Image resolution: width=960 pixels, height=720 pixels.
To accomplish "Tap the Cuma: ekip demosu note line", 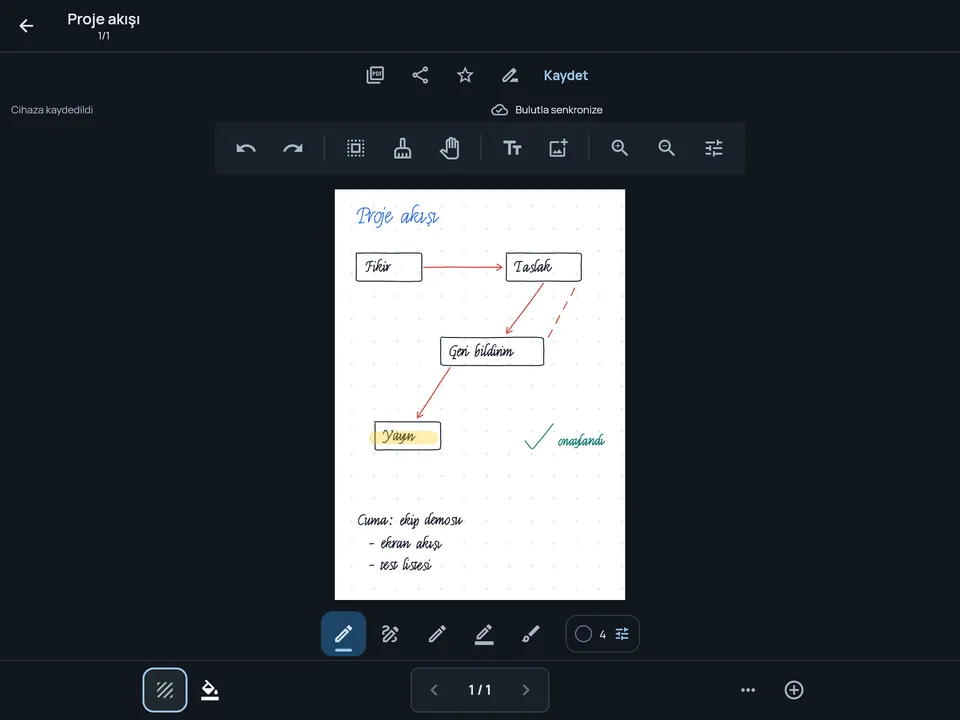I will 410,520.
